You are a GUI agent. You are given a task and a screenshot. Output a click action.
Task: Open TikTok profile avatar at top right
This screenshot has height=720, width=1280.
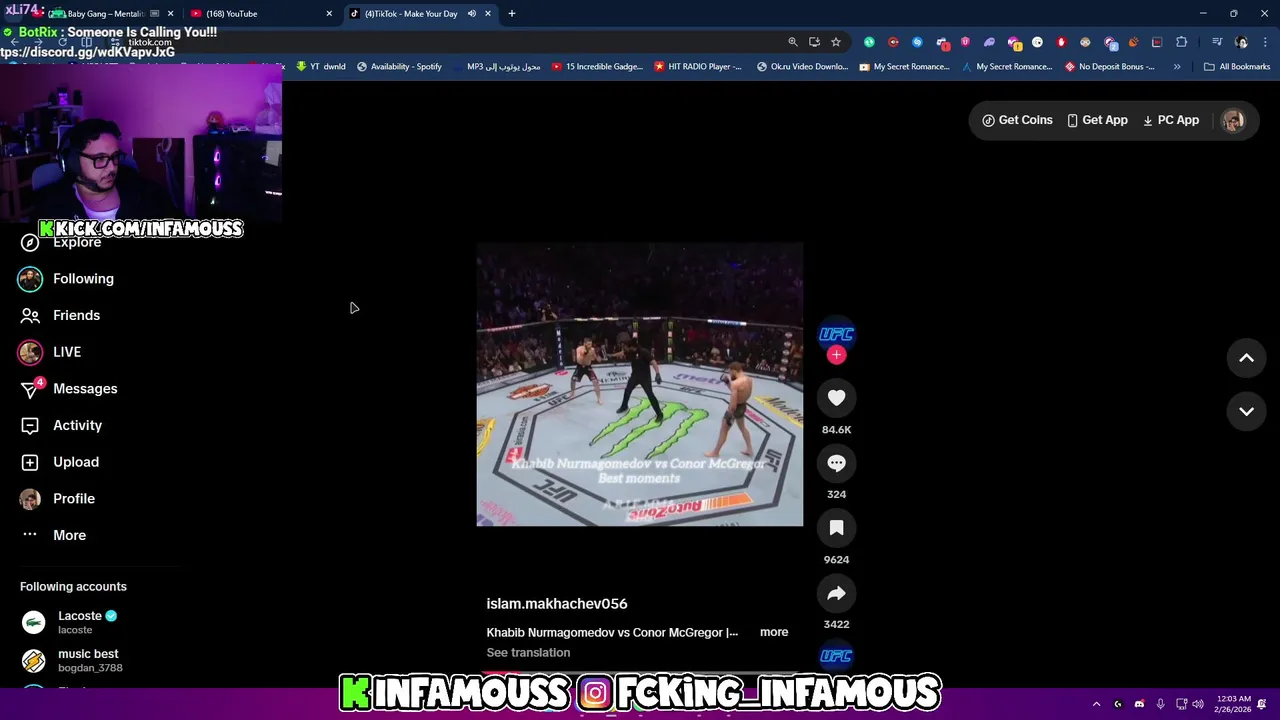(x=1233, y=120)
